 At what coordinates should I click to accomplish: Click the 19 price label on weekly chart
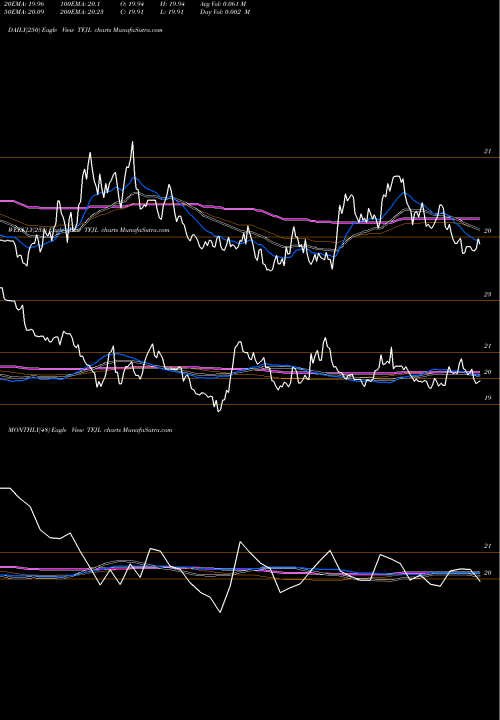click(488, 398)
